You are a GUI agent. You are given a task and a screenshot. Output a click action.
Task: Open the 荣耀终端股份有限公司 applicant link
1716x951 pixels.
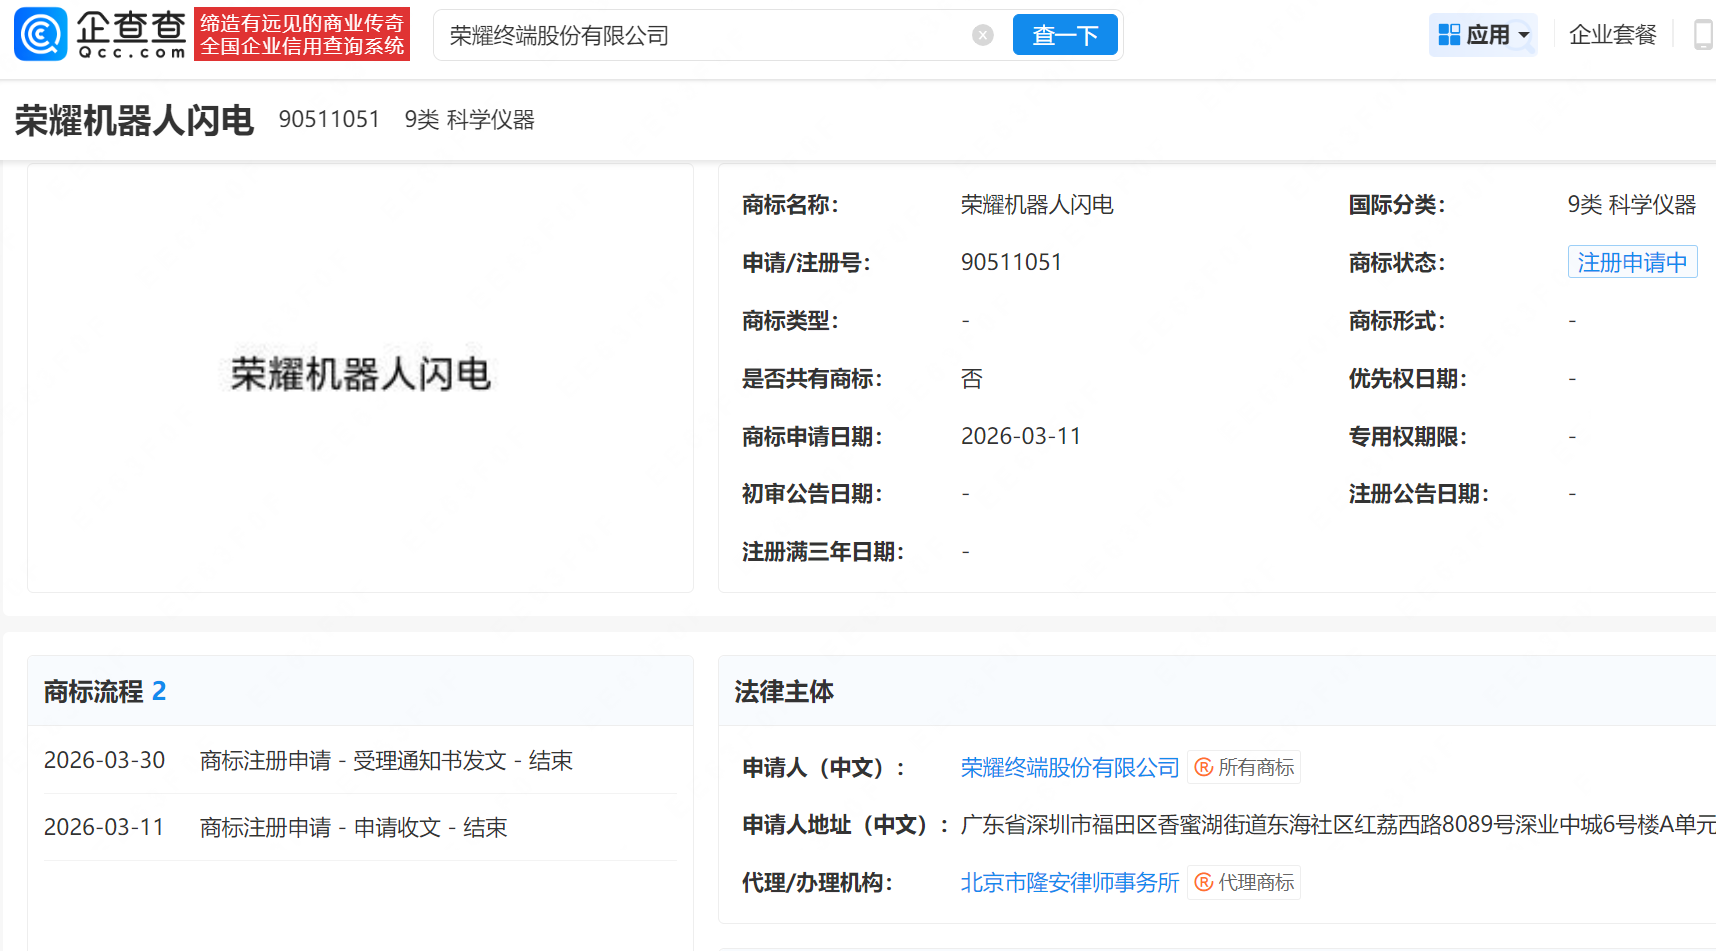click(x=1069, y=768)
